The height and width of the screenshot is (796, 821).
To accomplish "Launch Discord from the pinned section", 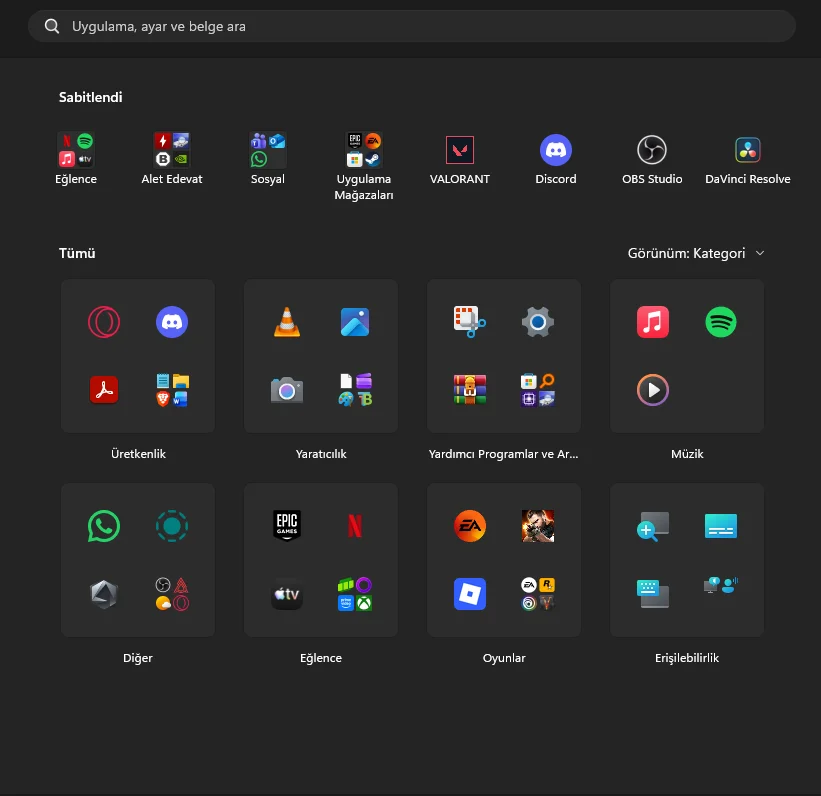I will click(x=556, y=150).
